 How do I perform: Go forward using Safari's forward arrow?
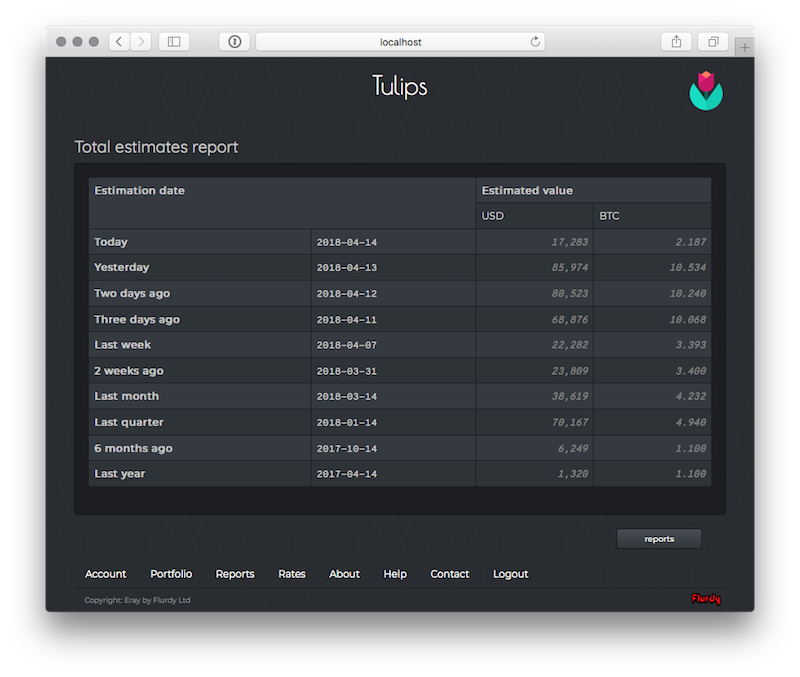[x=141, y=41]
